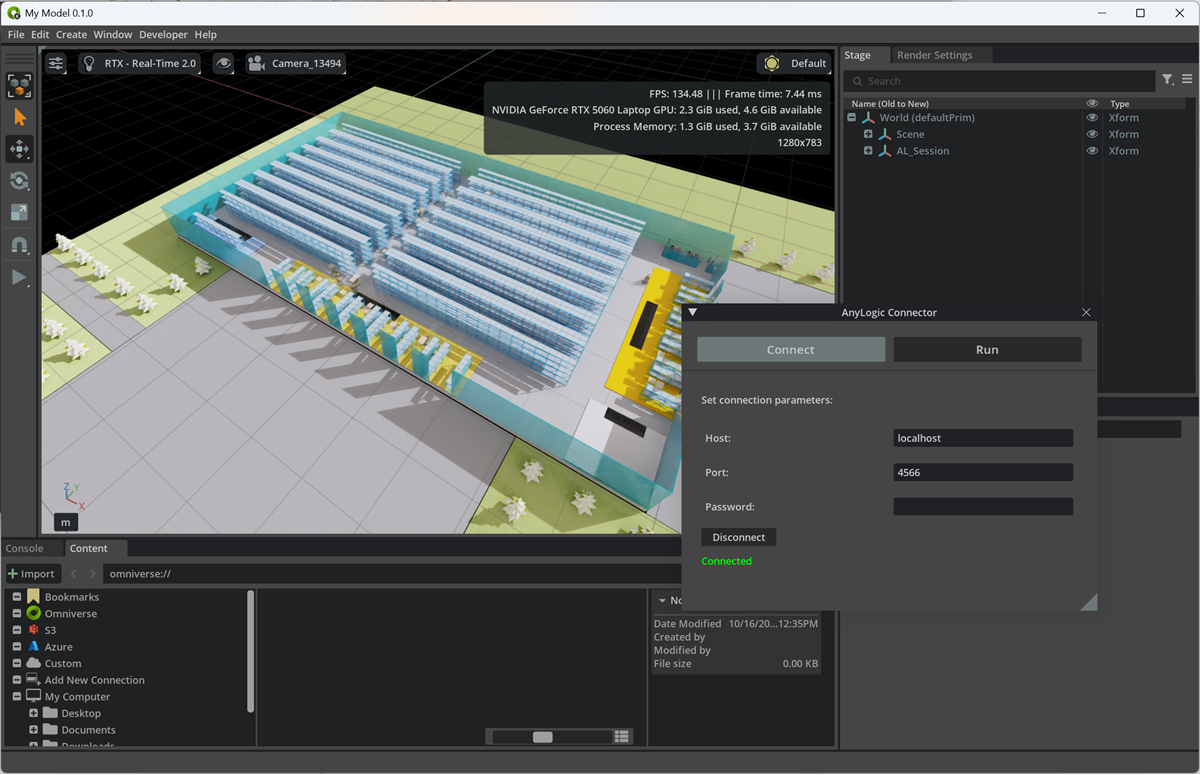Enable the Snap tool
This screenshot has width=1200, height=775.
tap(20, 245)
